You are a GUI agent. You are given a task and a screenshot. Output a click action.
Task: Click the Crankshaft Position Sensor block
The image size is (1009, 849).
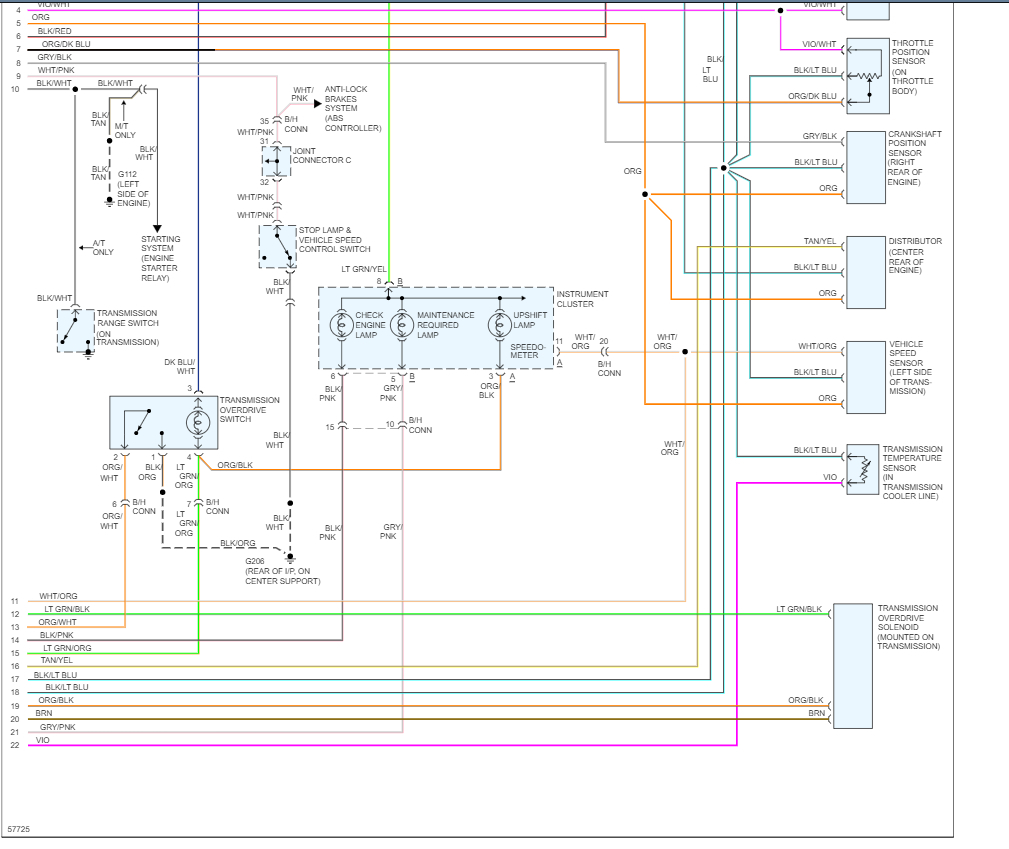[864, 168]
